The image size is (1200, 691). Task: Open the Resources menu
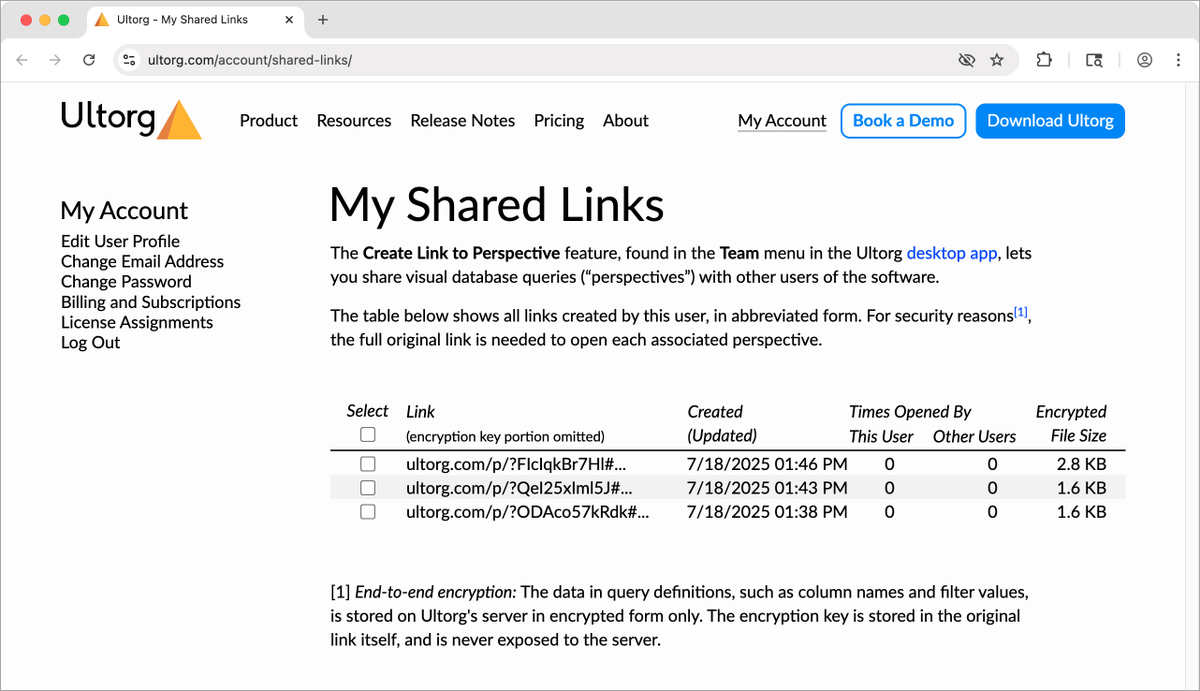(x=354, y=121)
